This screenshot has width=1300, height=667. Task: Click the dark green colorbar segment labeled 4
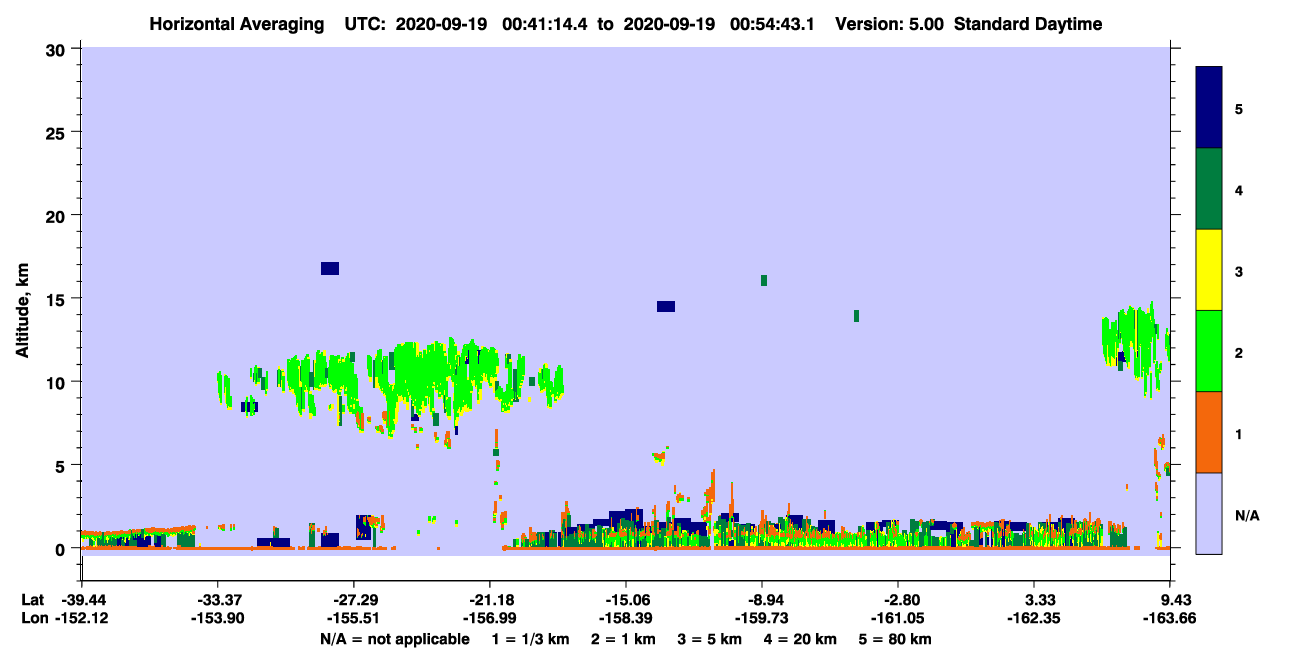1209,189
